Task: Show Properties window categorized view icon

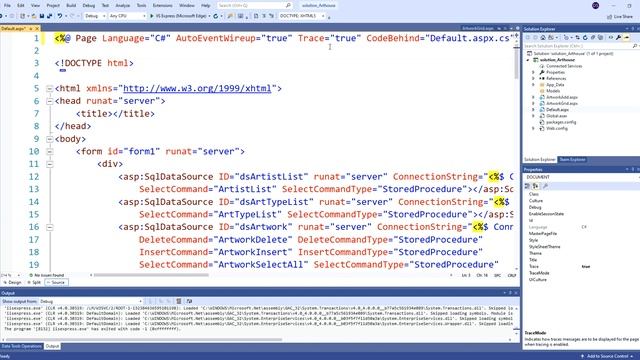Action: [x=527, y=186]
